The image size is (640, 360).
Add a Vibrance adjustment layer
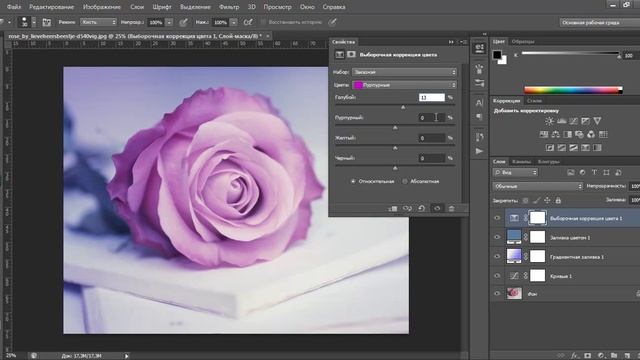coord(597,121)
